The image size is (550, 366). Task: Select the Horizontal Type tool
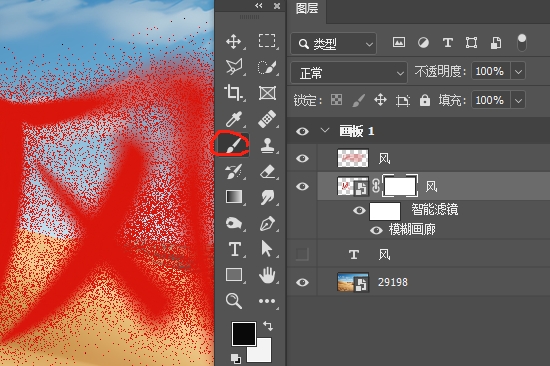[234, 249]
